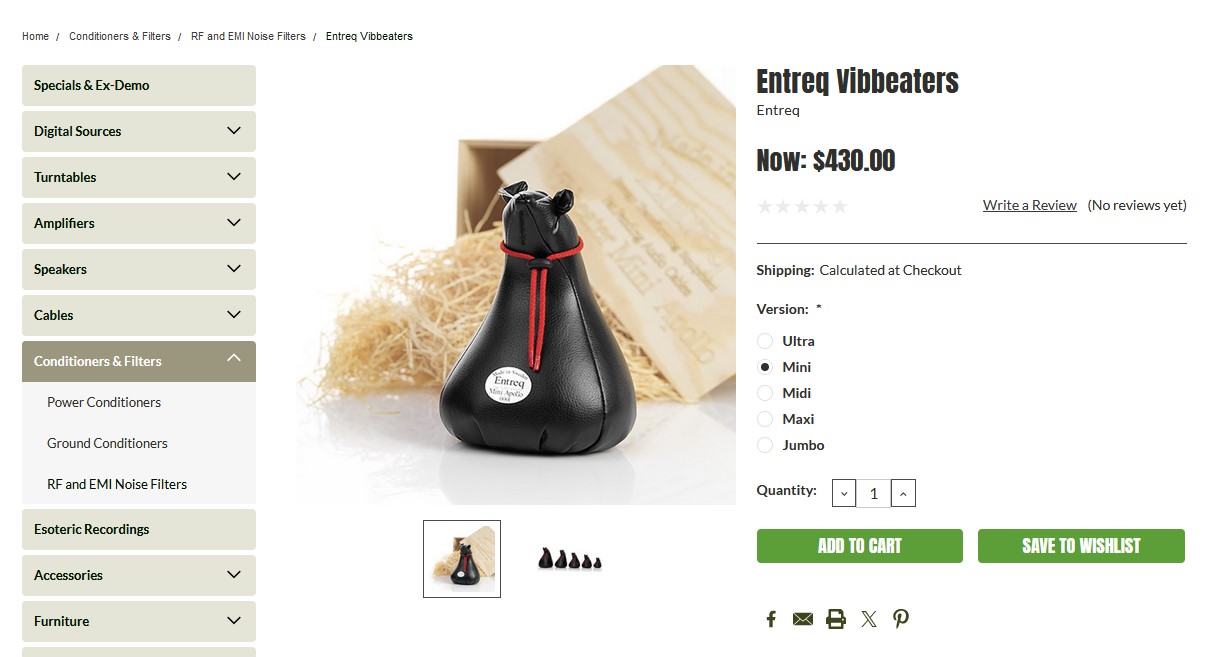The width and height of the screenshot is (1212, 657).
Task: Share product on Facebook icon
Action: tap(771, 619)
